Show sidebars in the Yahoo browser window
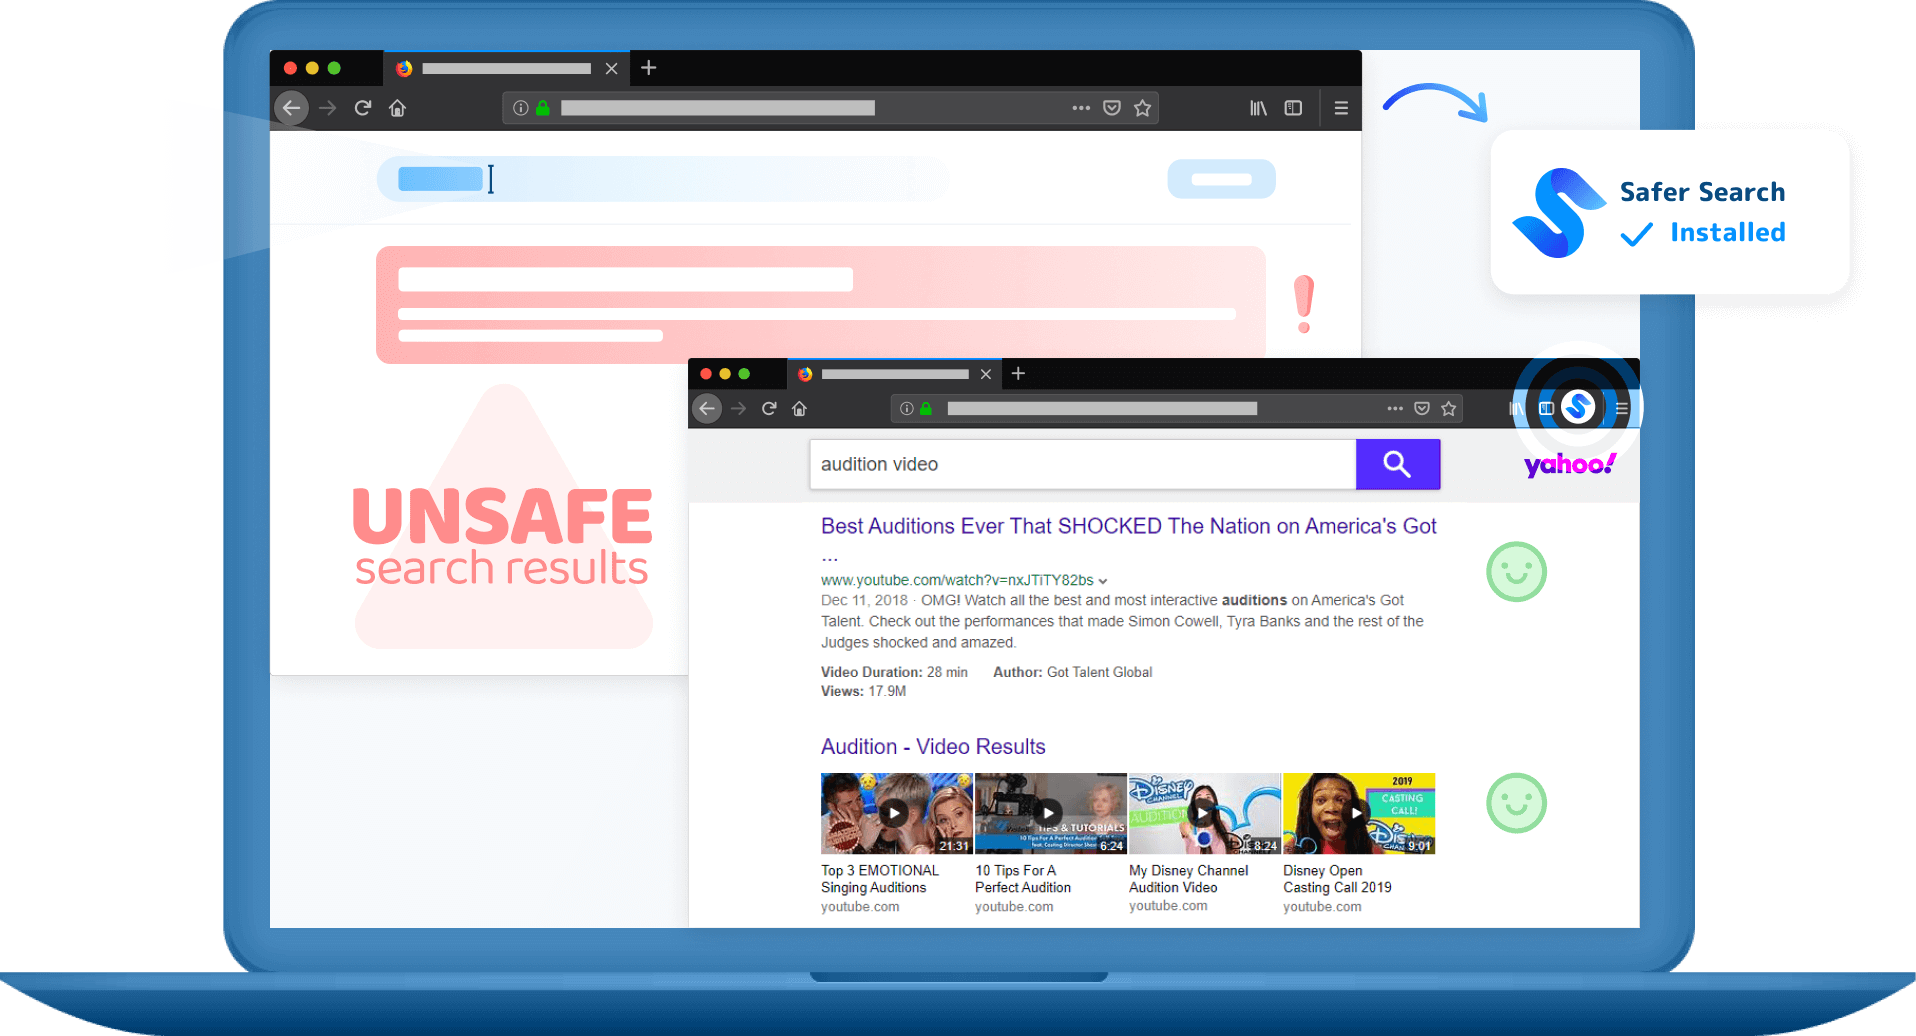The image size is (1916, 1036). 1546,408
